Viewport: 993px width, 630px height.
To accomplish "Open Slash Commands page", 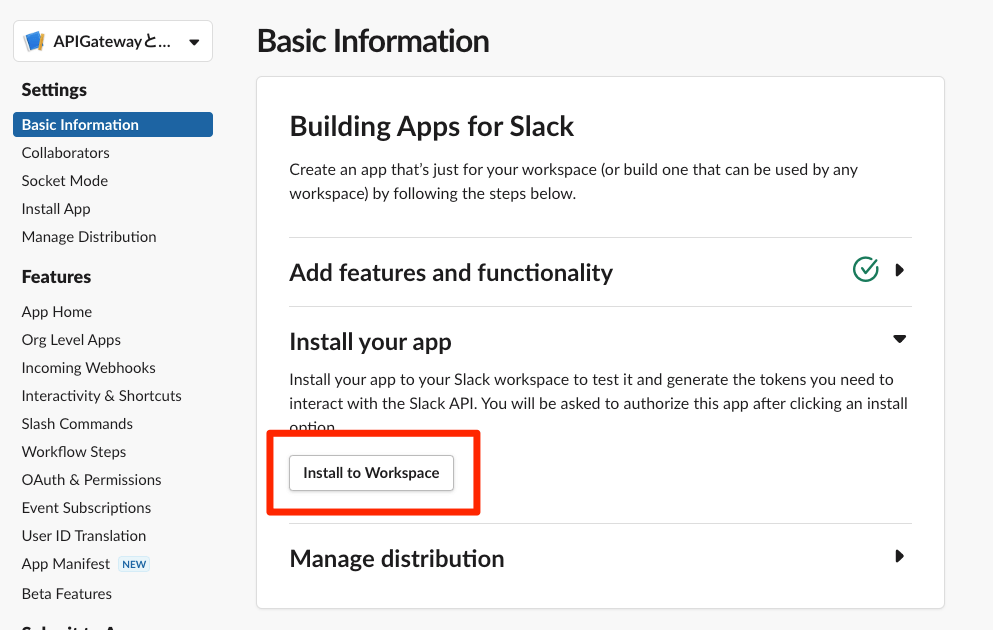I will (77, 424).
